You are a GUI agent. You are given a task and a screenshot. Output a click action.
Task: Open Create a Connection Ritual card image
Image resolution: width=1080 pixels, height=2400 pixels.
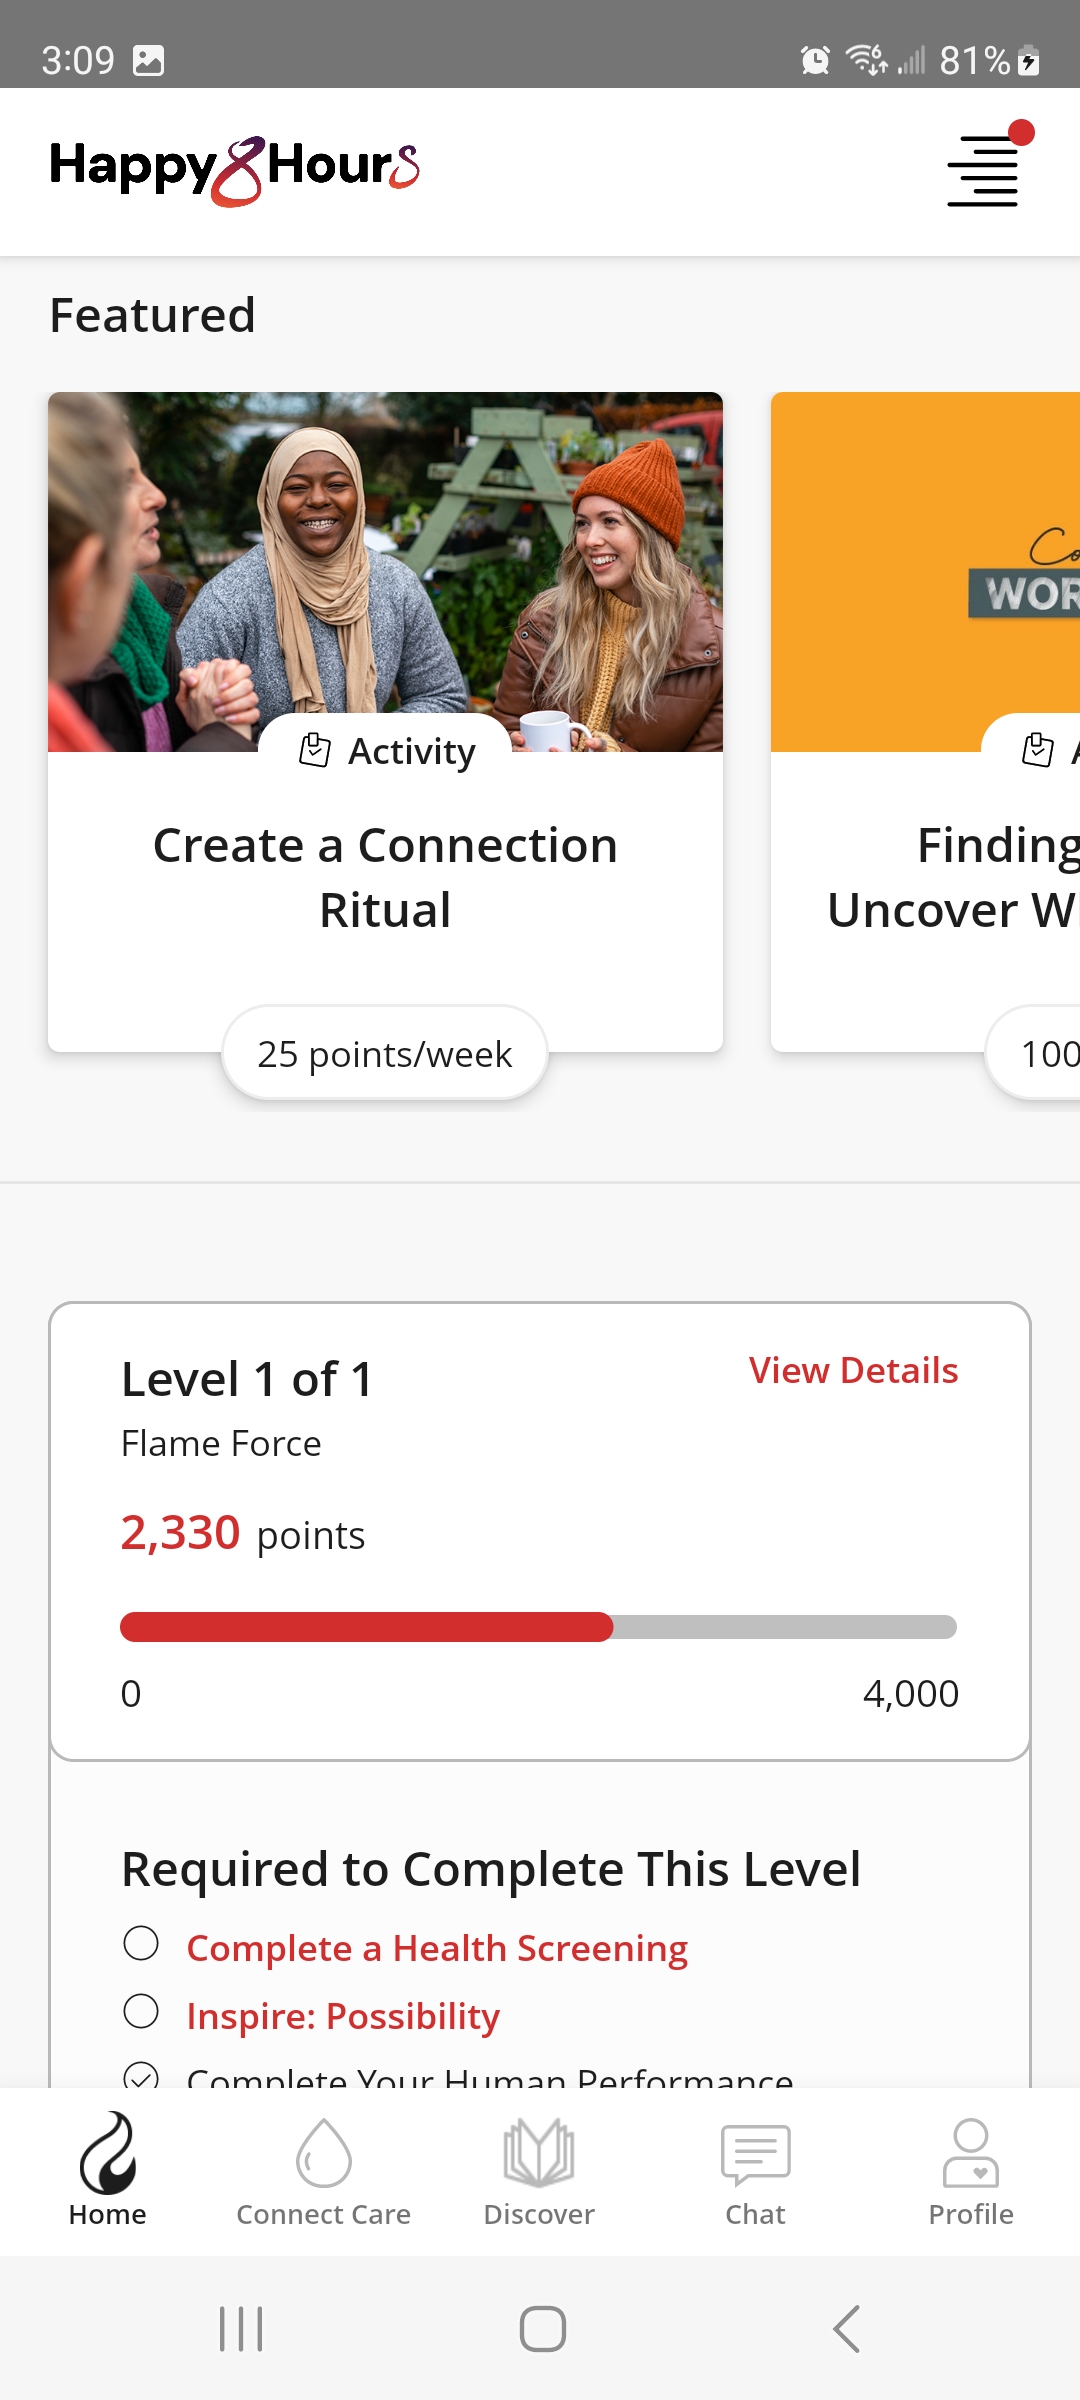[x=385, y=572]
